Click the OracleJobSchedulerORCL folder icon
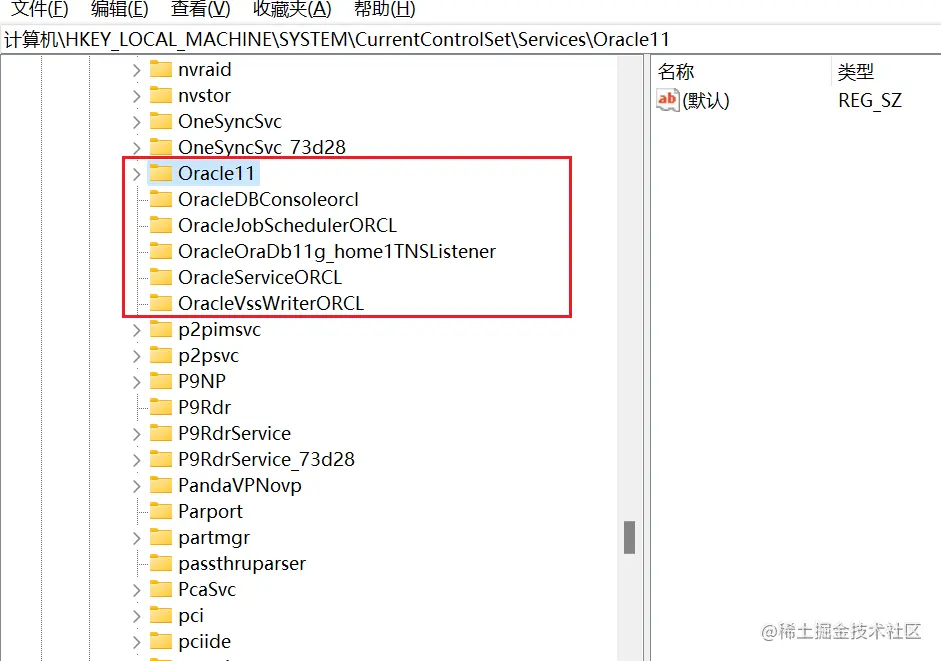The width and height of the screenshot is (941, 661). (x=160, y=225)
